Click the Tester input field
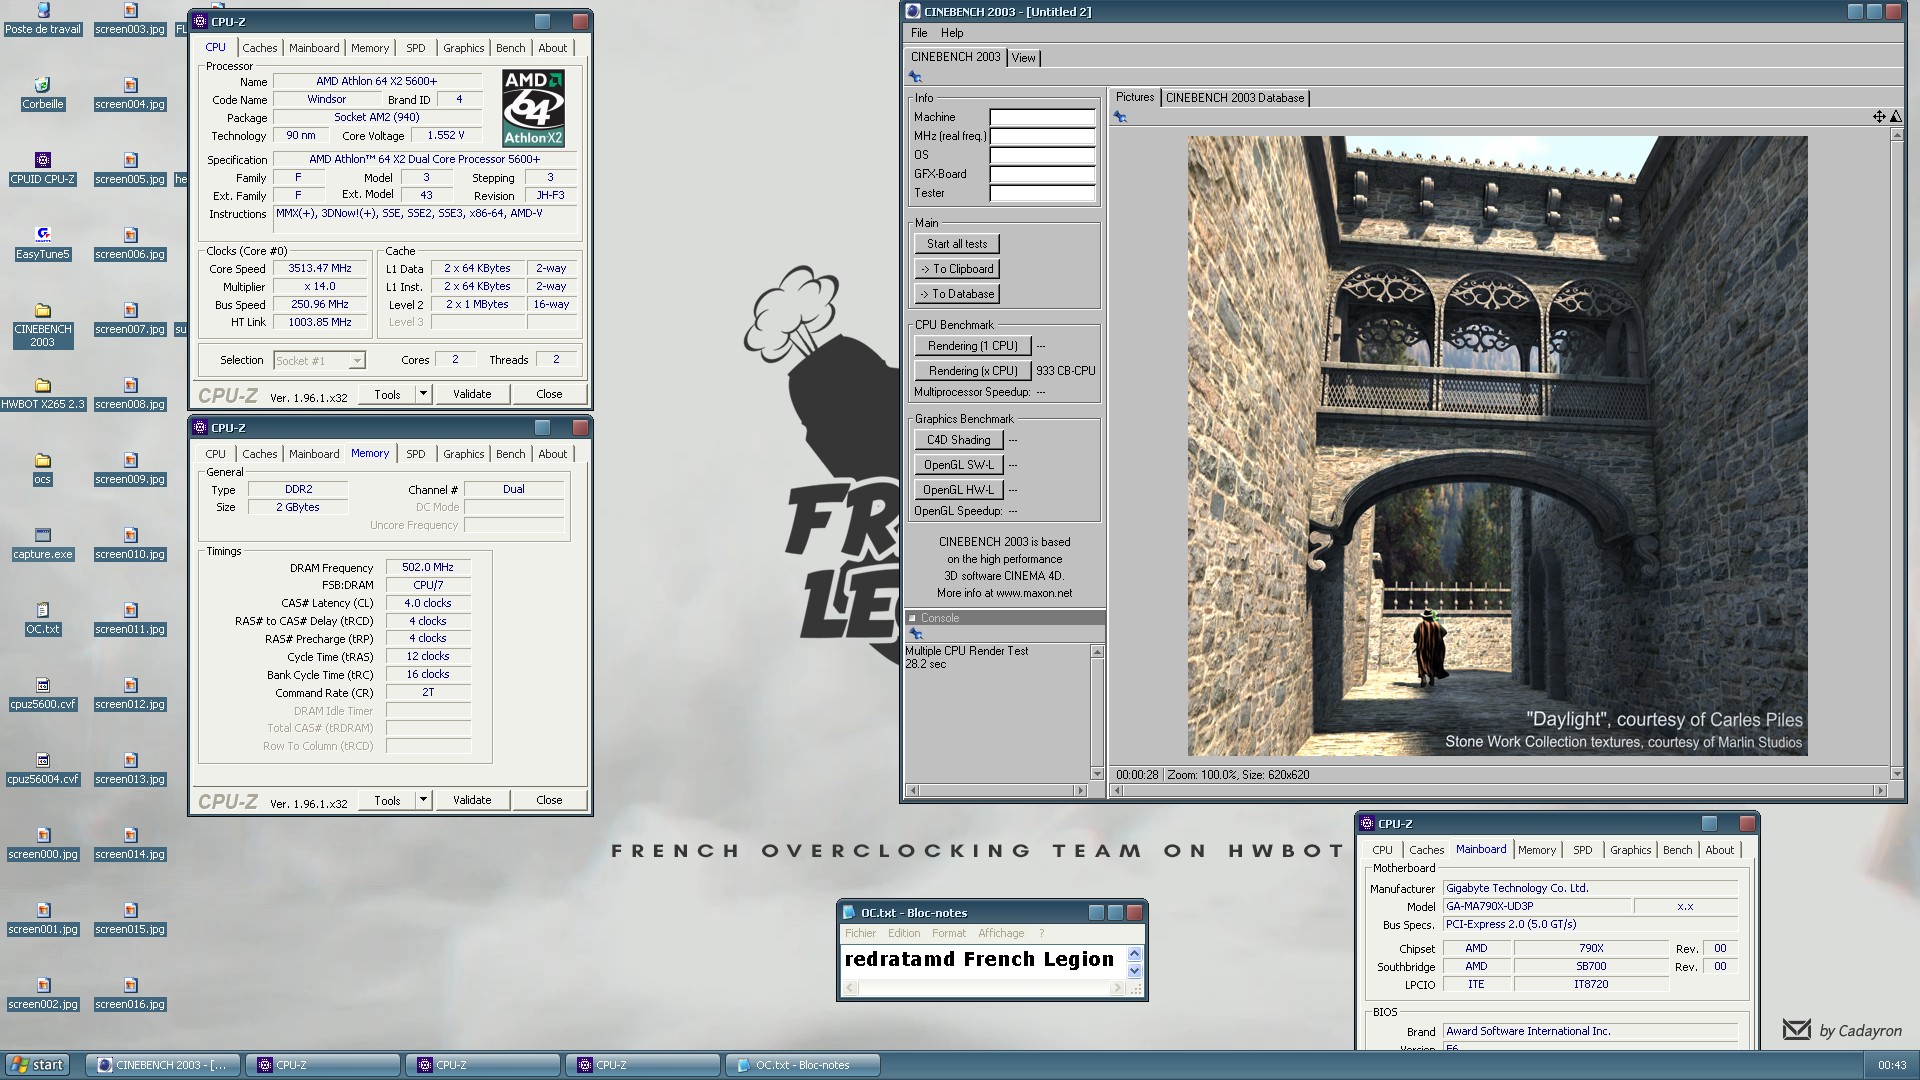 [1042, 193]
